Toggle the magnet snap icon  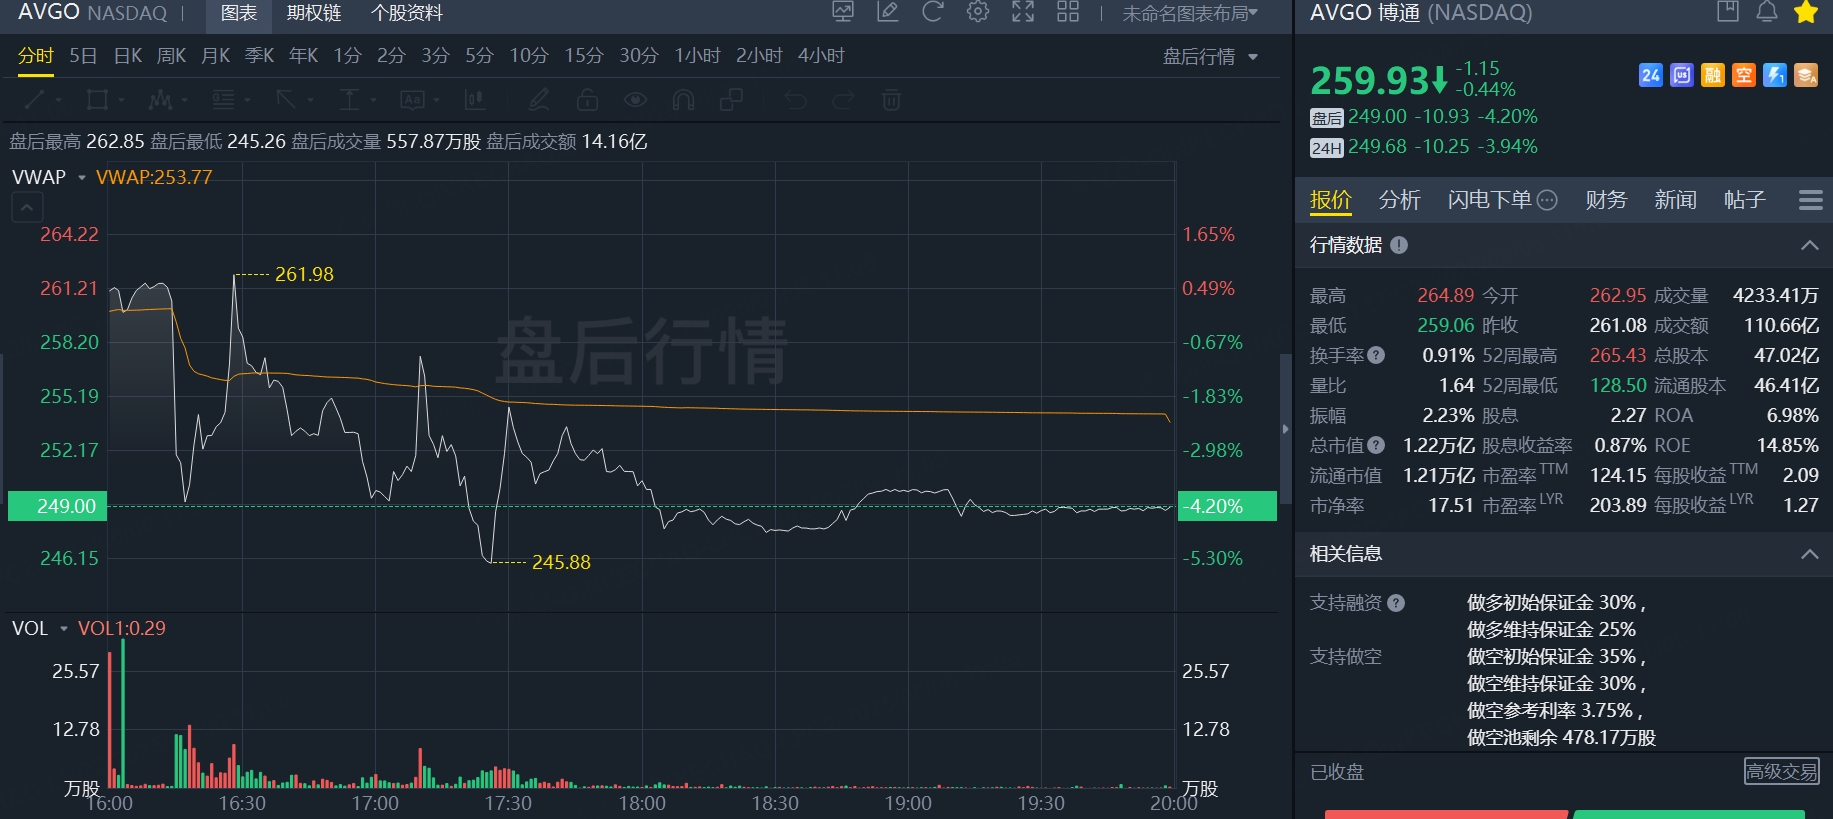pyautogui.click(x=683, y=99)
